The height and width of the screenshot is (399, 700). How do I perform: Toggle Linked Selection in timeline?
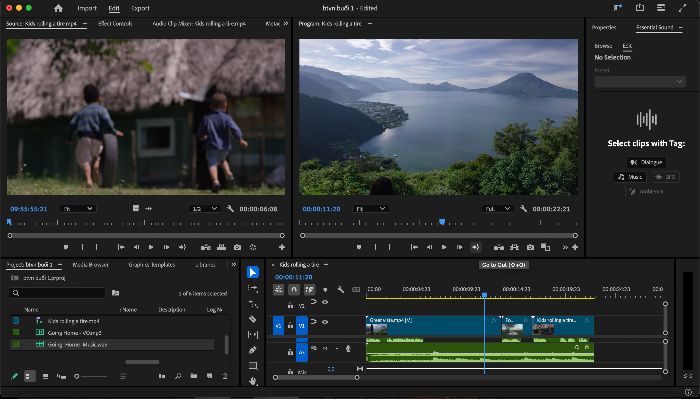309,290
